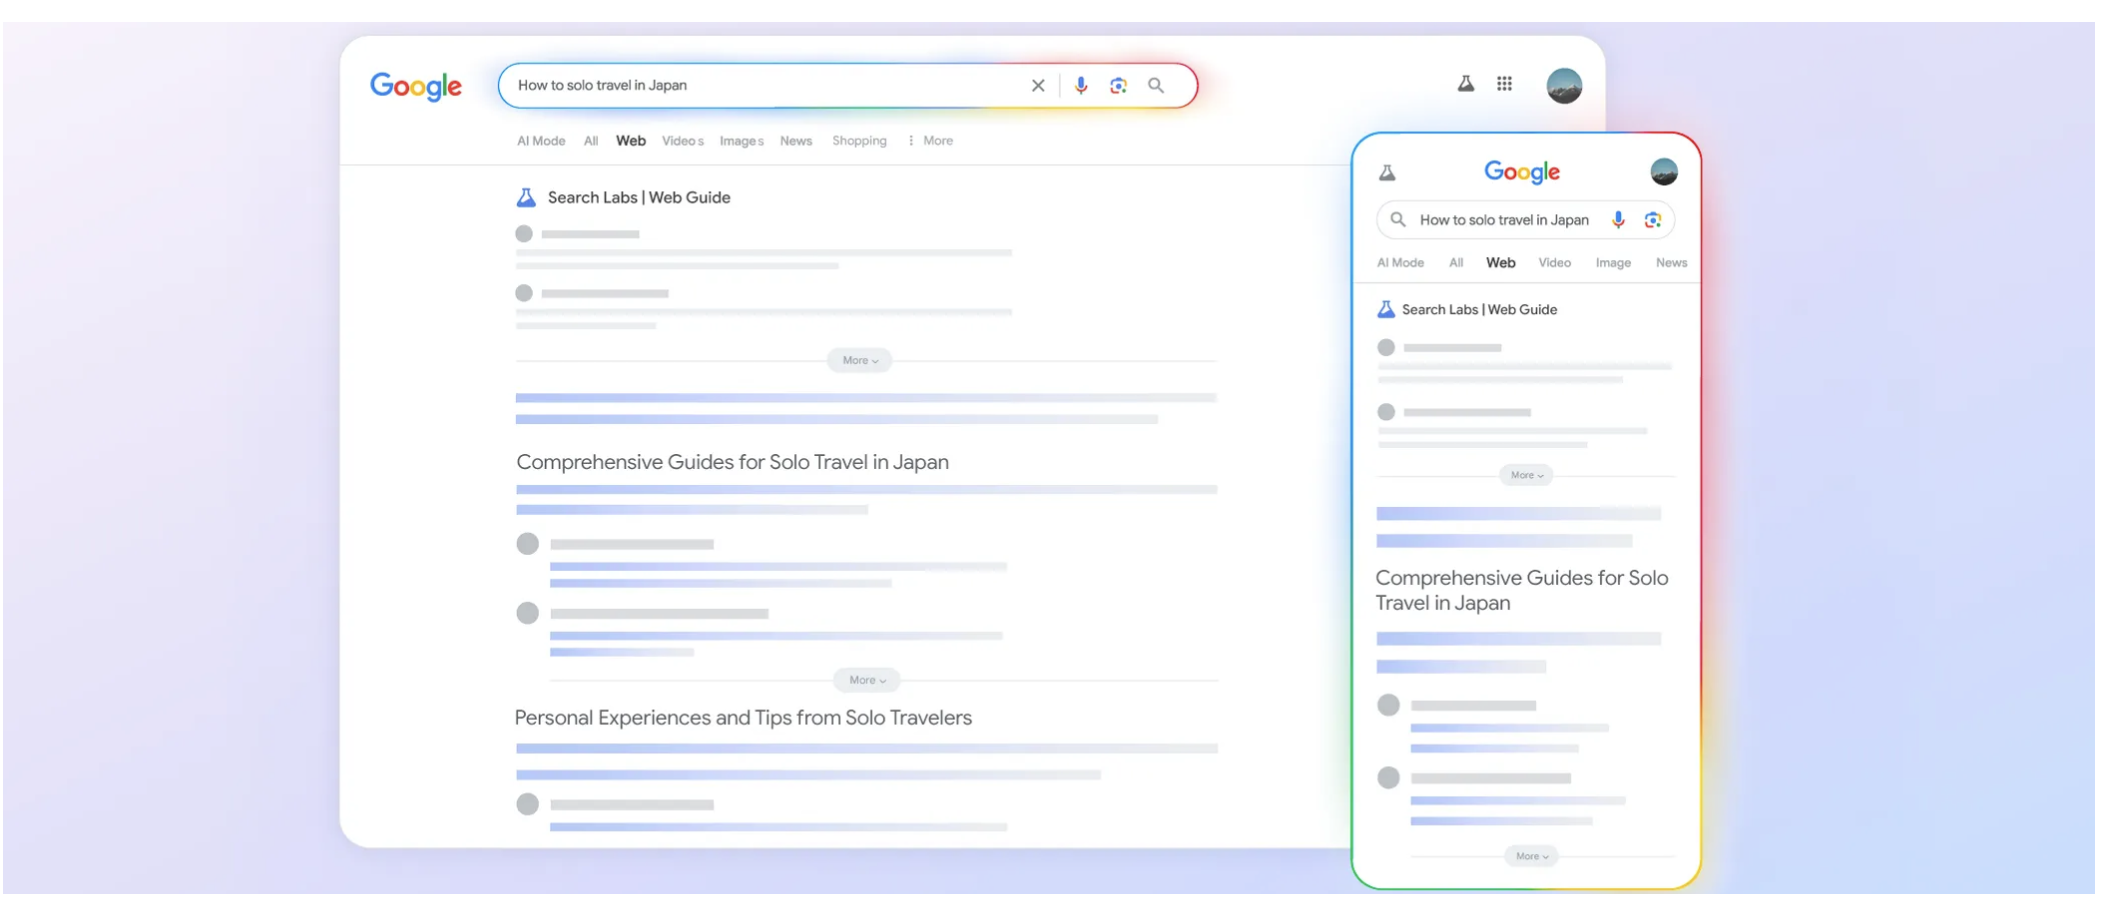This screenshot has height=902, width=2108.
Task: Open Google Lens search in the desktop search bar
Action: 1118,85
